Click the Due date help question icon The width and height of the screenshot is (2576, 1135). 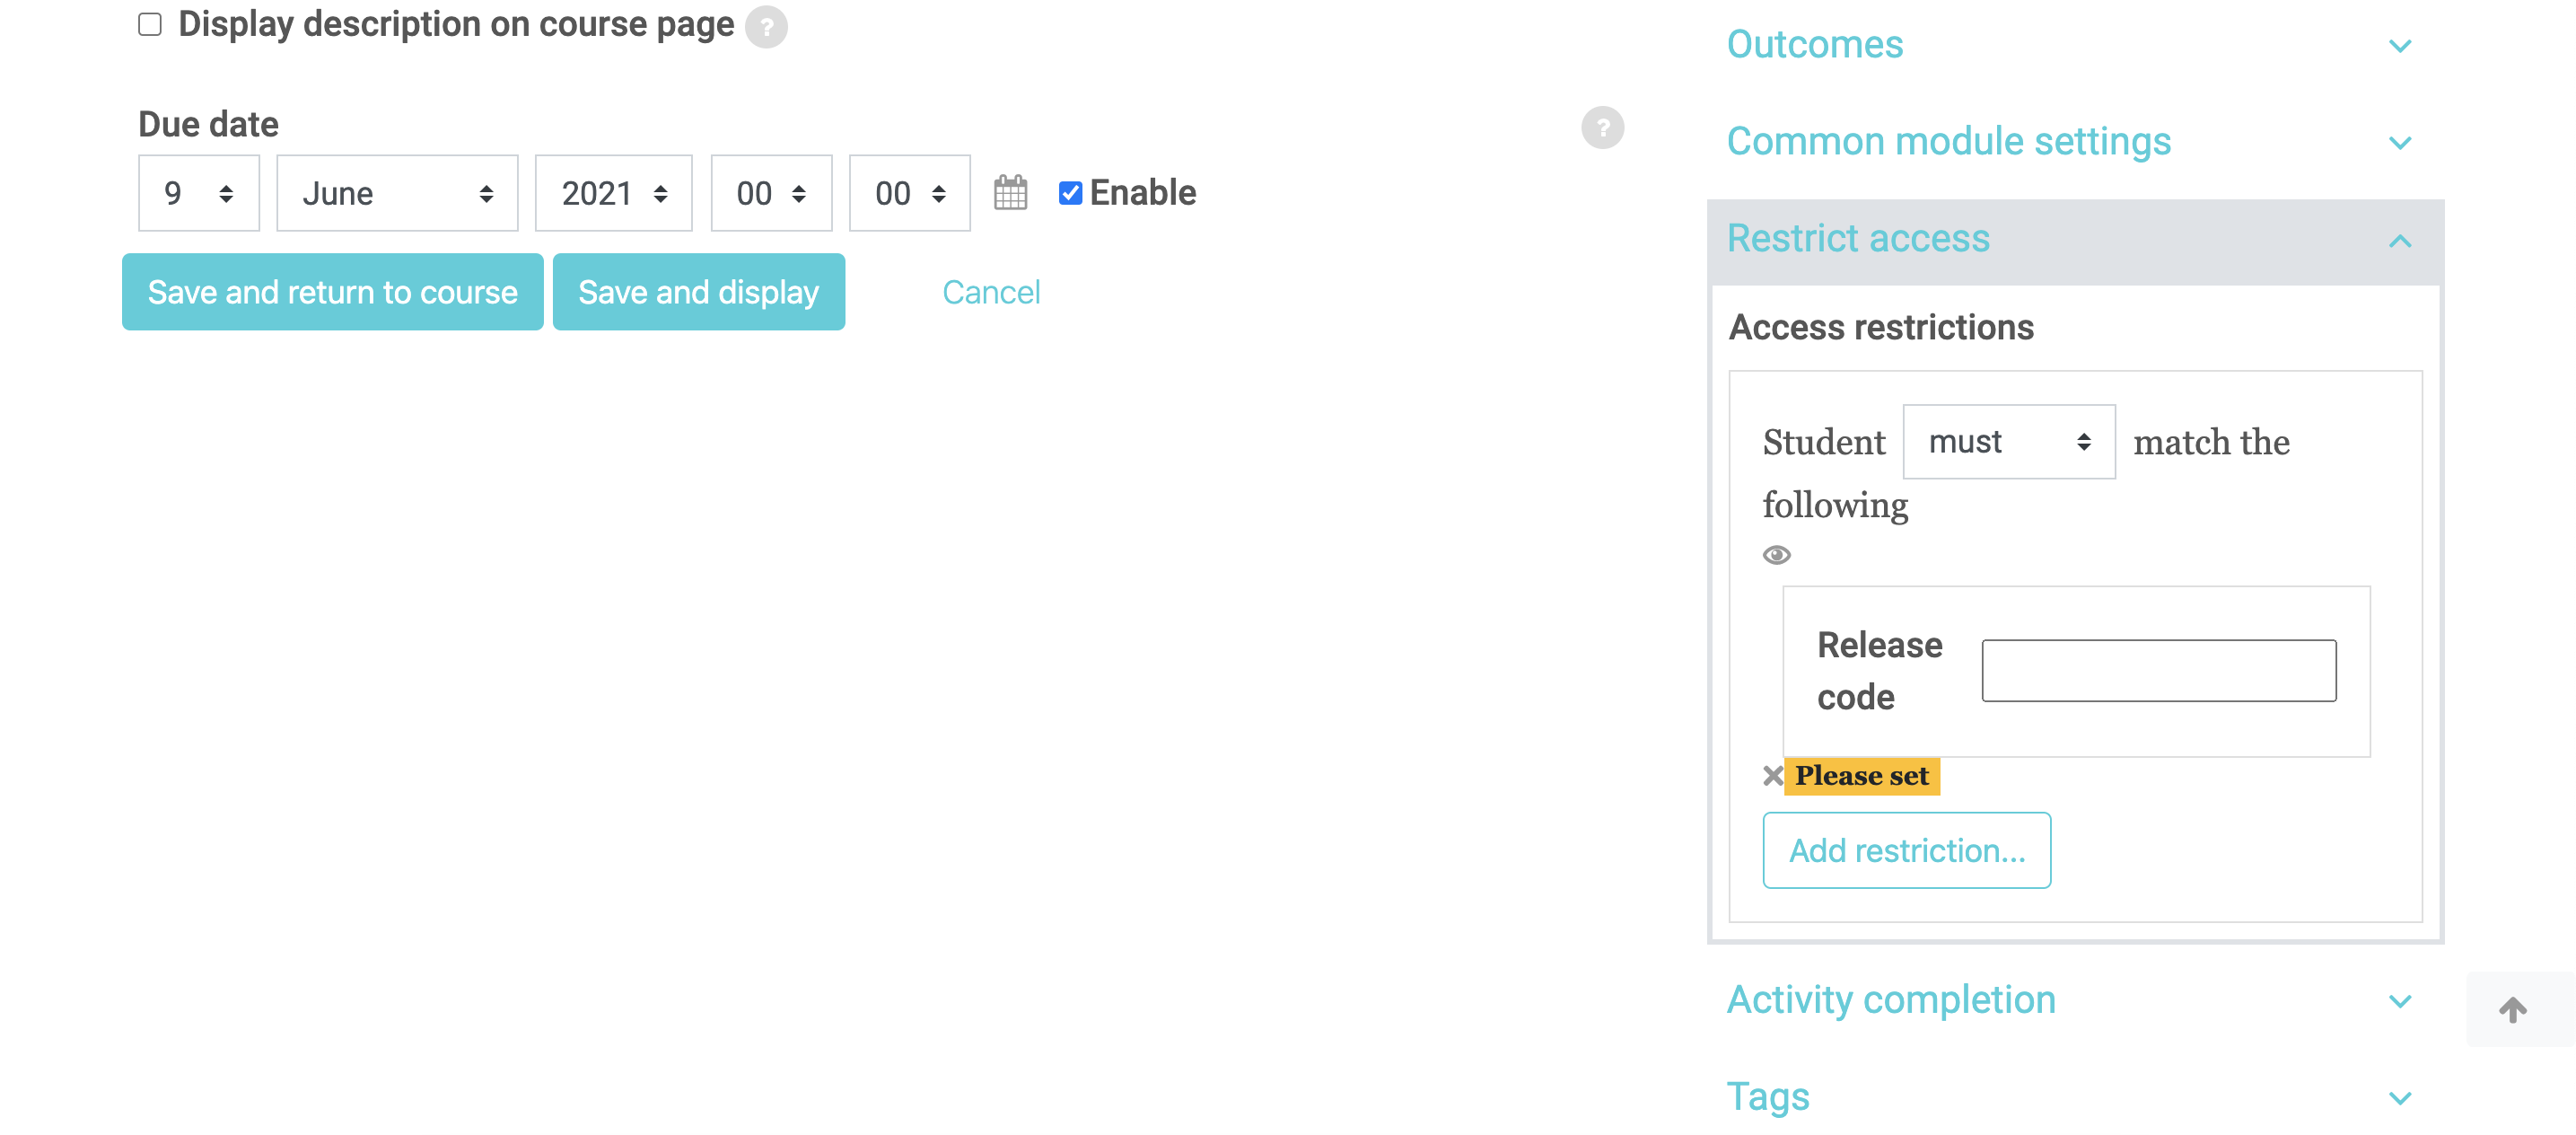(x=1602, y=127)
